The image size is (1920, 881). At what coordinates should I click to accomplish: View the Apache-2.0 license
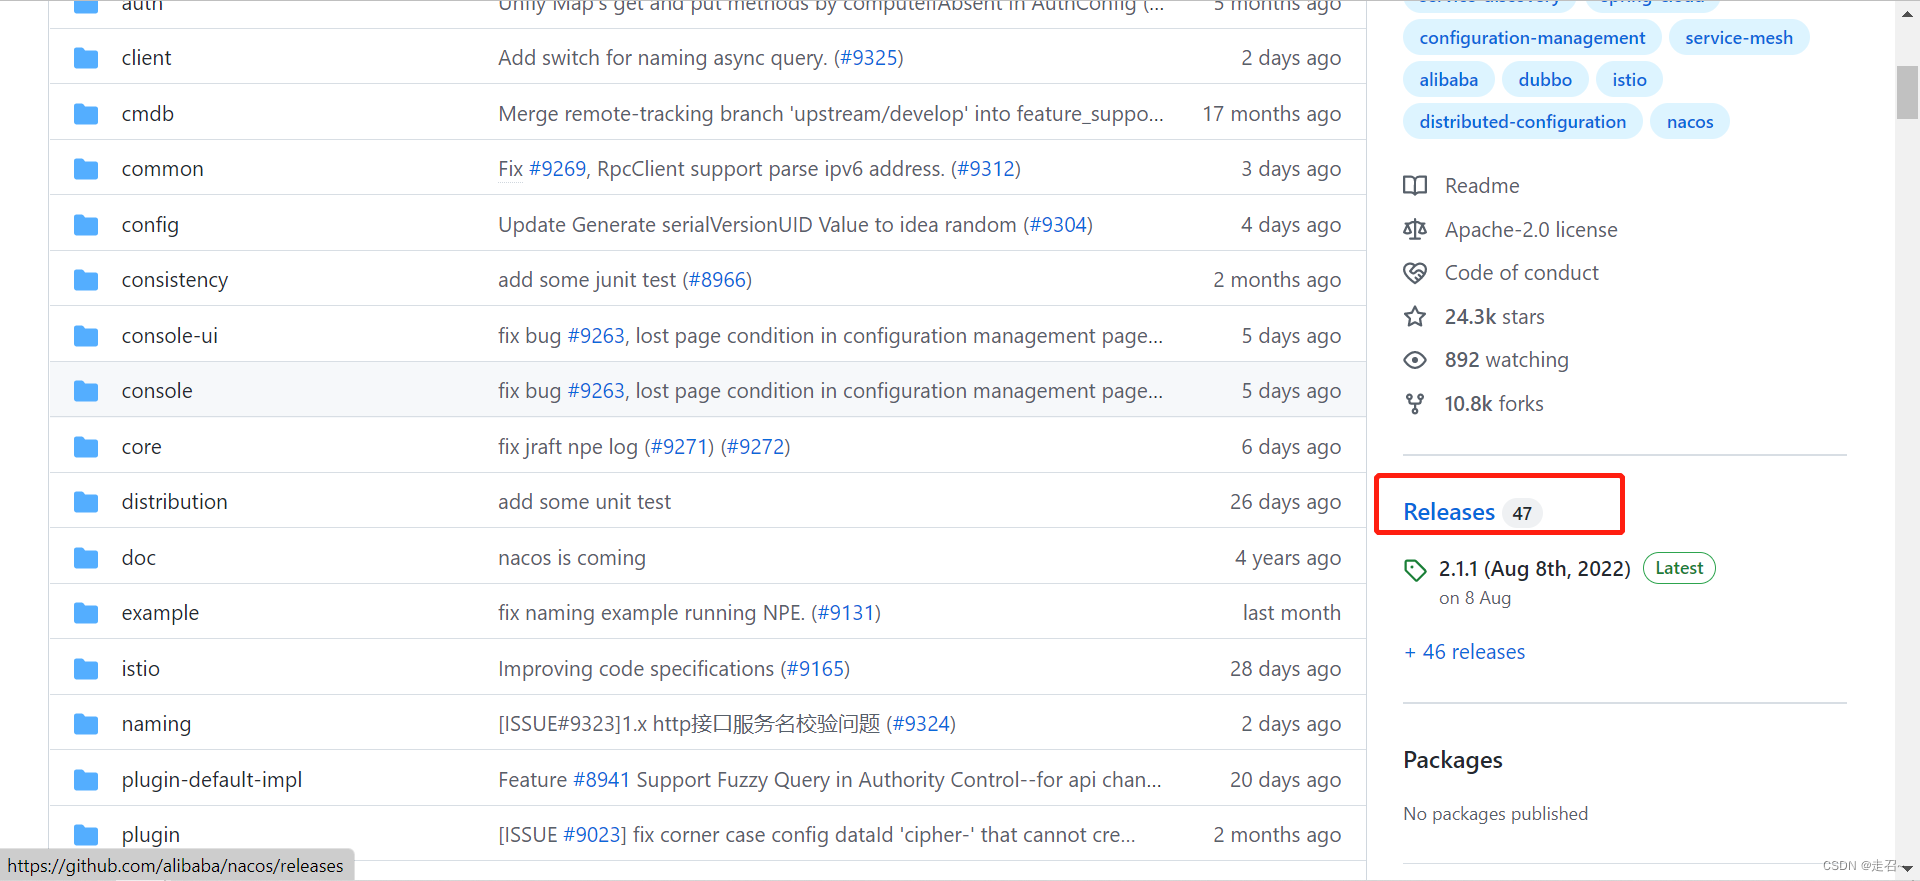(1531, 230)
